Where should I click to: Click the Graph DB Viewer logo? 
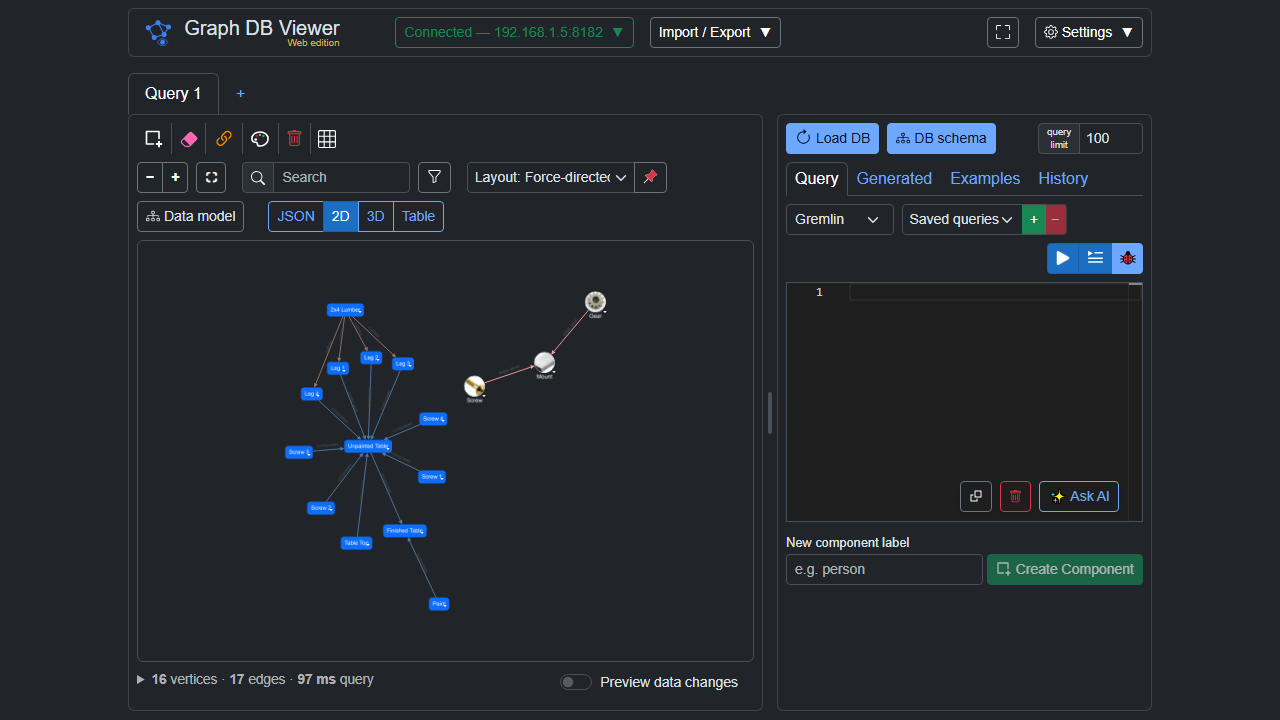tap(158, 32)
